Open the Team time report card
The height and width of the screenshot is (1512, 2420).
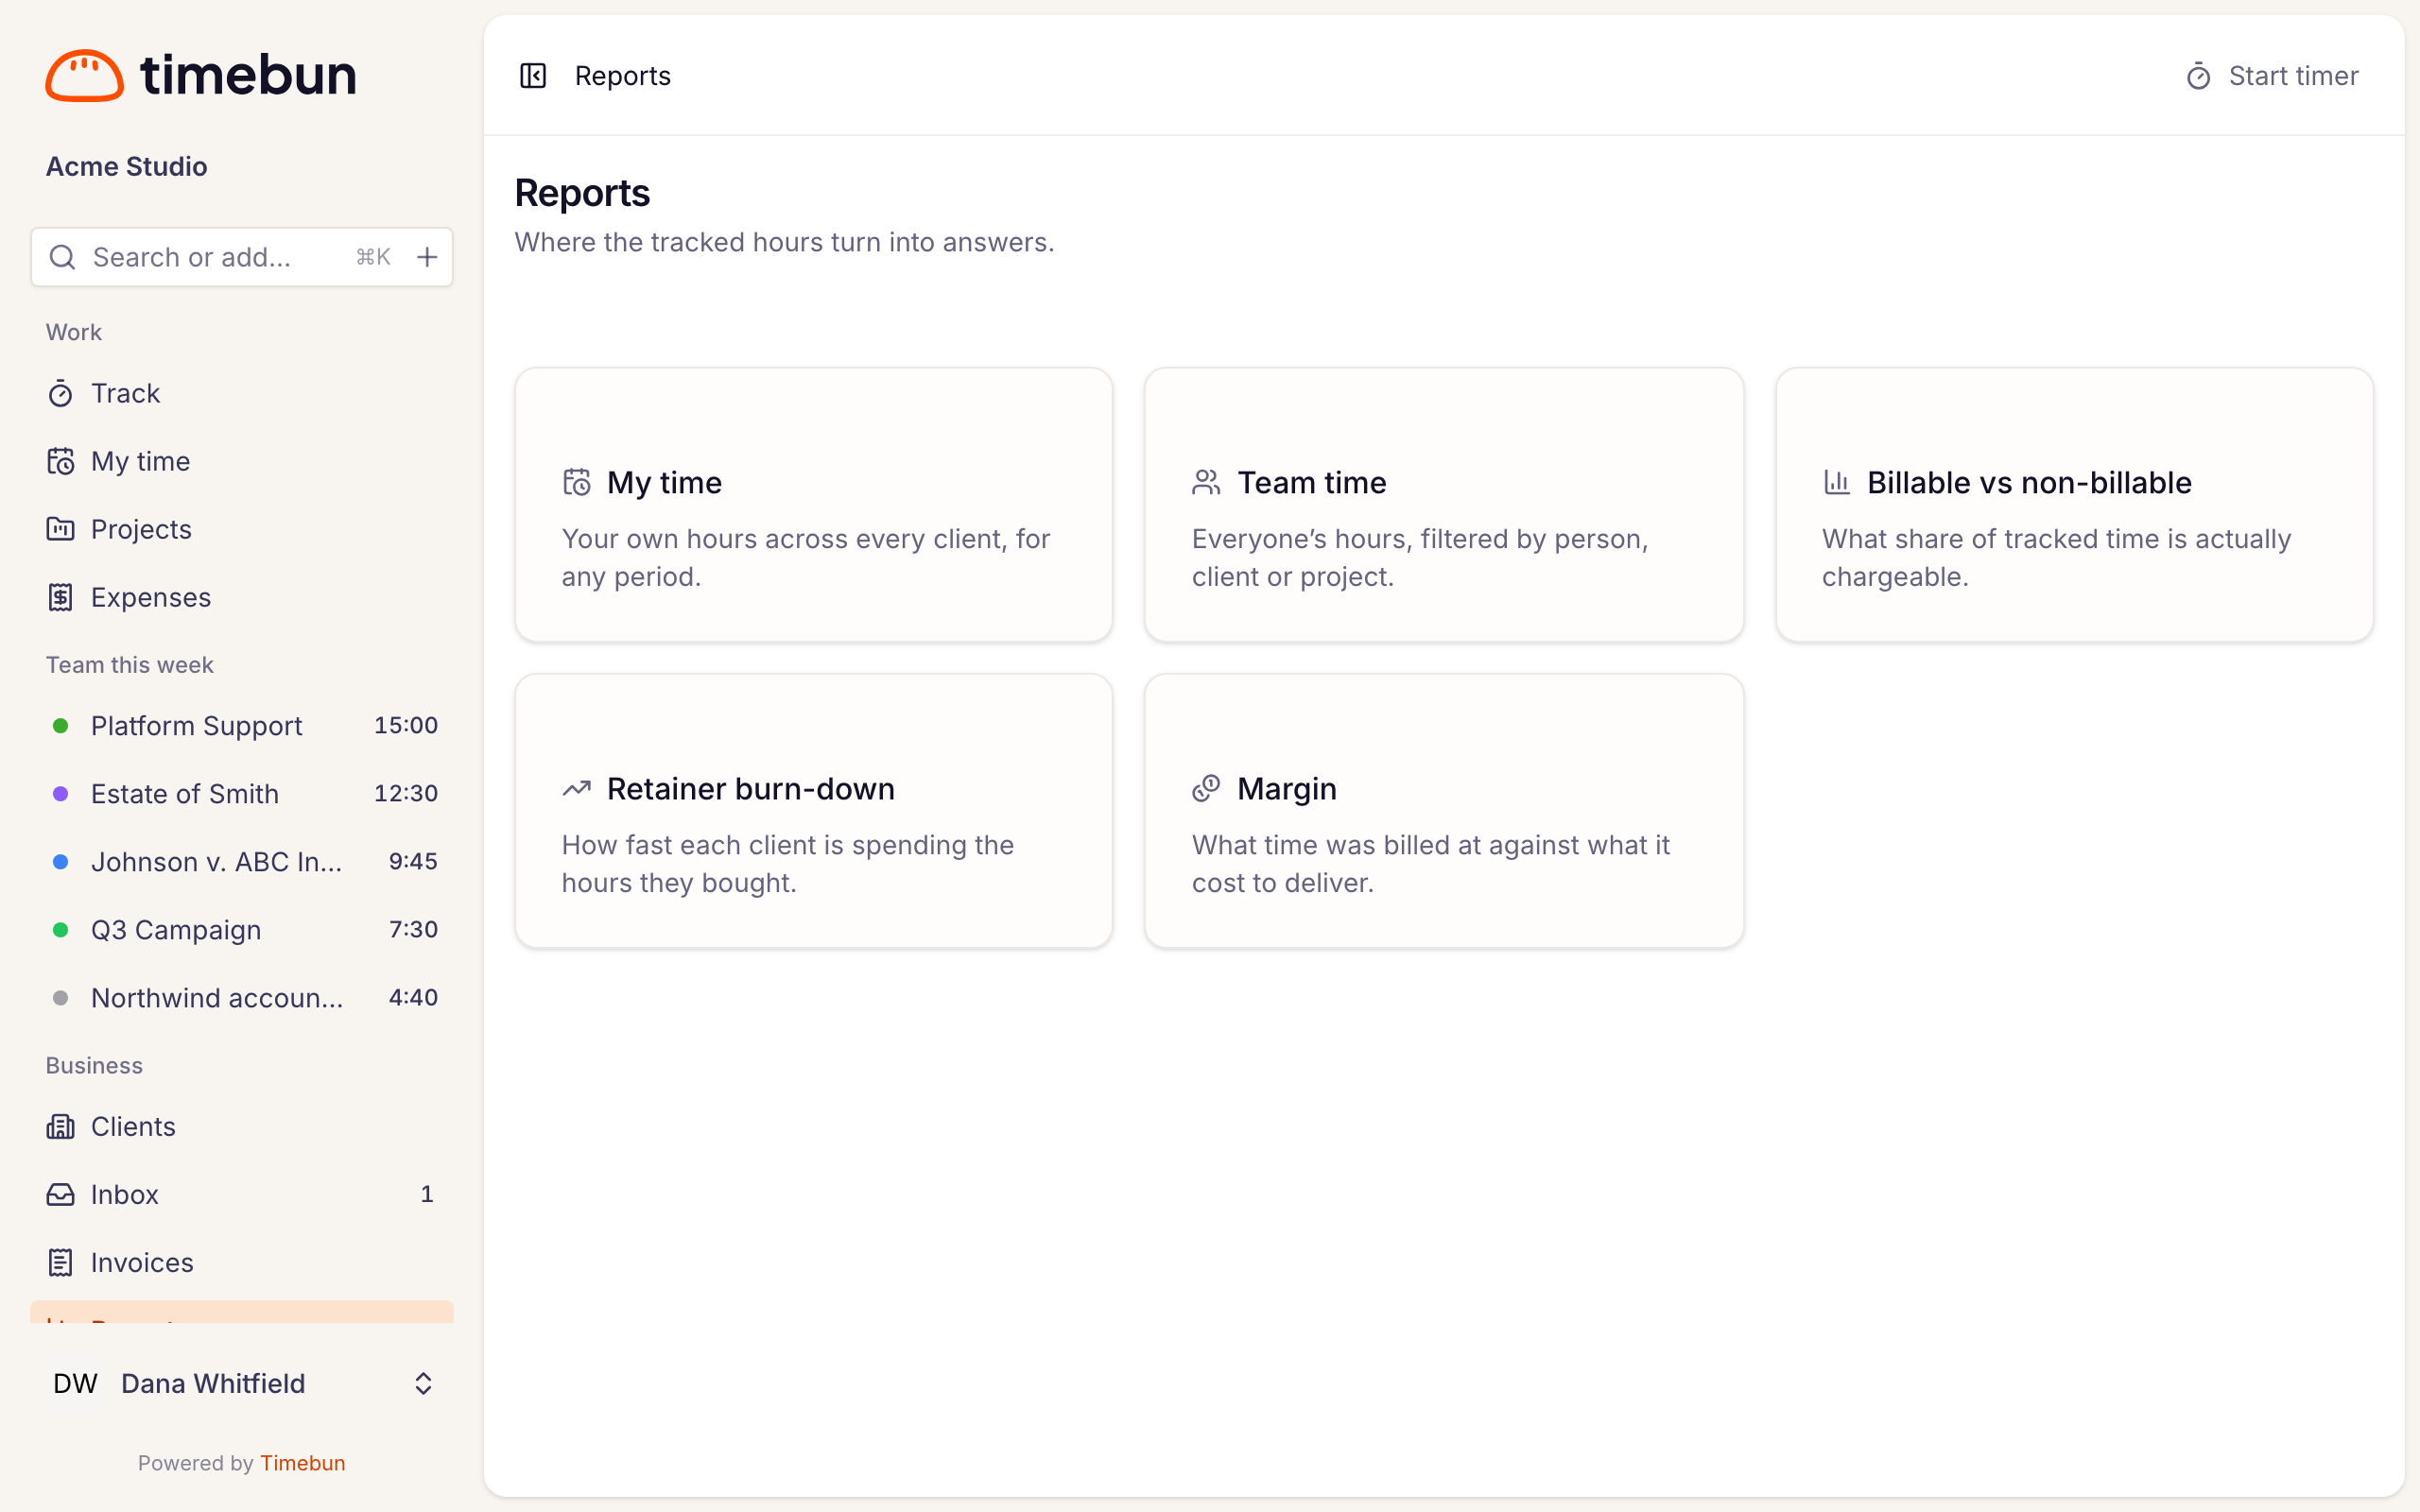[x=1444, y=505]
